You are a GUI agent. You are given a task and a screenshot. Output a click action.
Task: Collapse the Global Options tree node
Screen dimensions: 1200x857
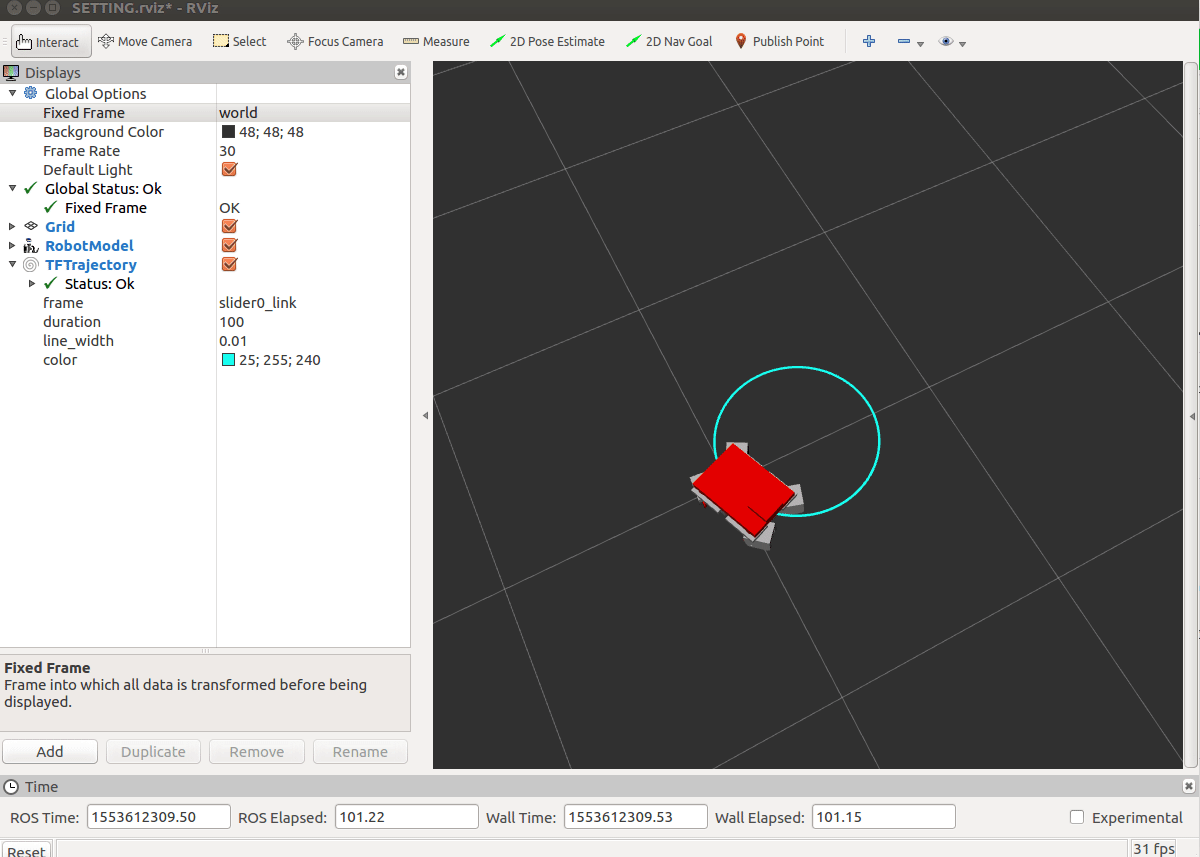pyautogui.click(x=12, y=93)
